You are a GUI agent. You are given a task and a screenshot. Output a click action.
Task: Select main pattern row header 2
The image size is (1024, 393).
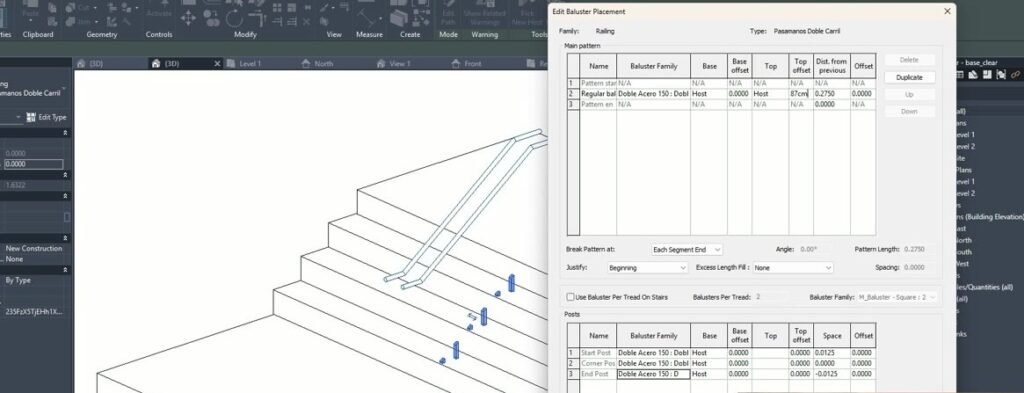coord(573,94)
